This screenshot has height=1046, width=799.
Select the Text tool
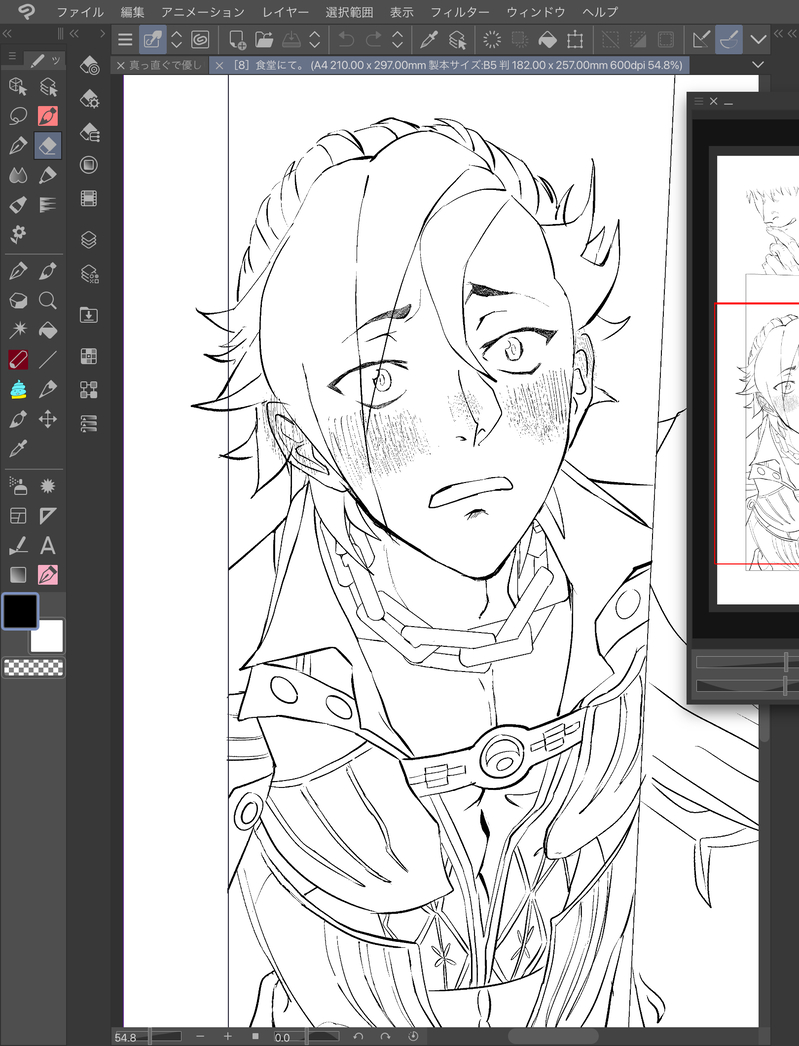click(47, 546)
